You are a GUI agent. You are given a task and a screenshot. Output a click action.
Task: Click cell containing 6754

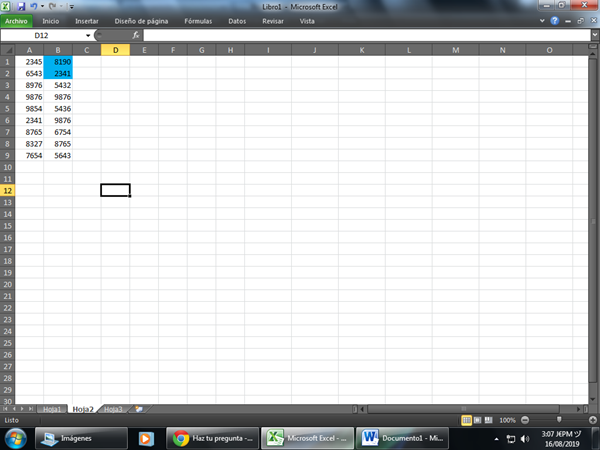58,132
